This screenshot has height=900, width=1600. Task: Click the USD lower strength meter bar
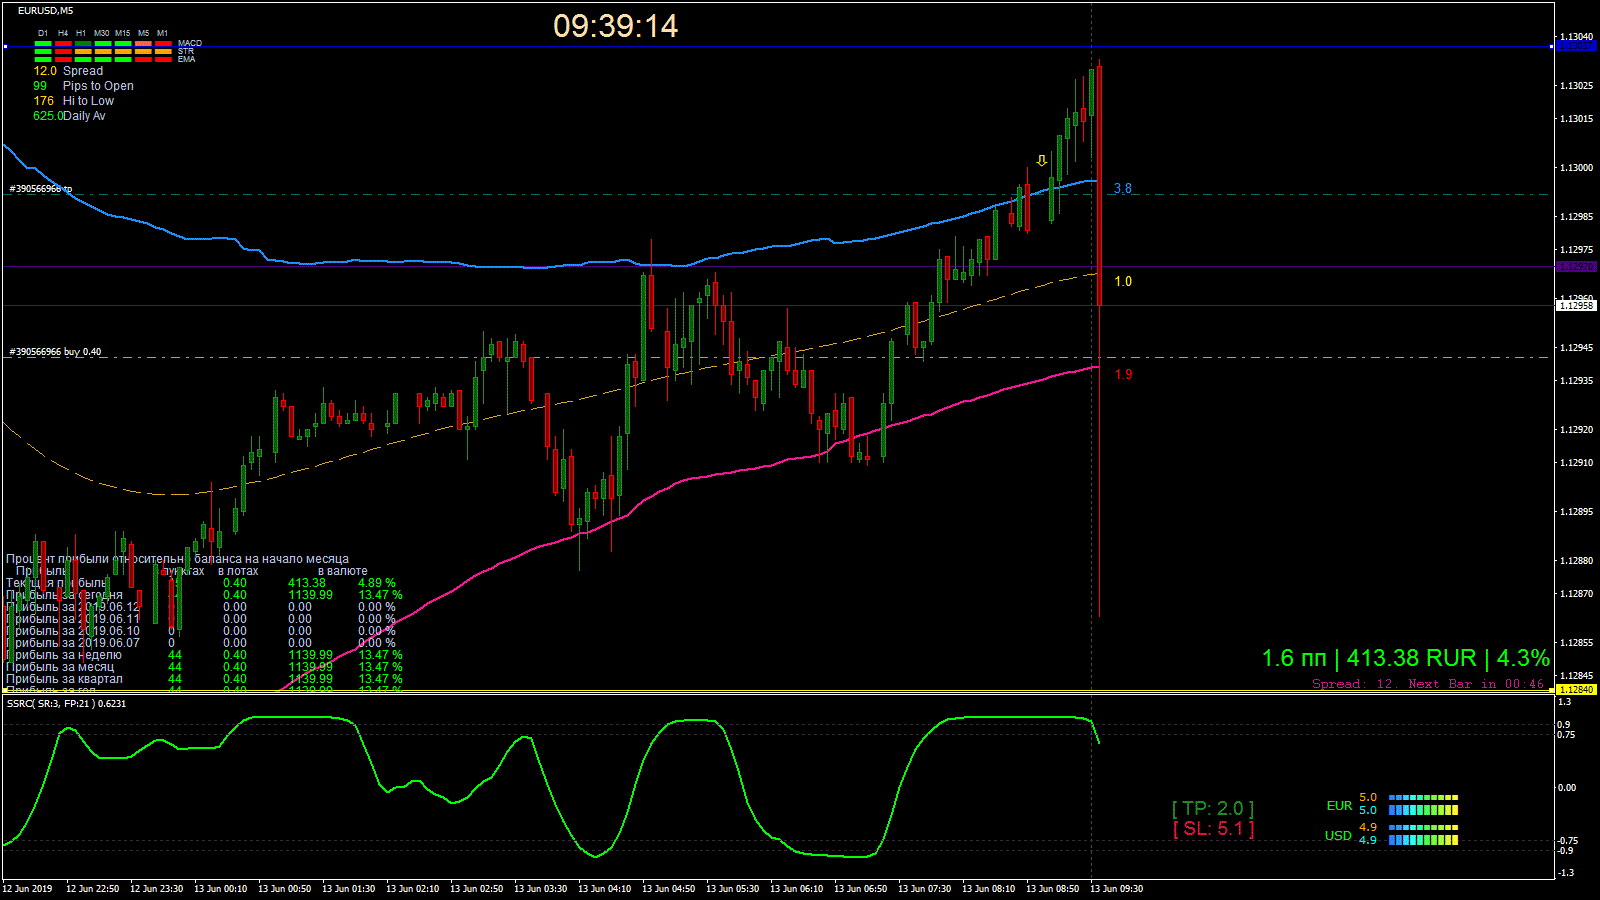click(x=1423, y=840)
